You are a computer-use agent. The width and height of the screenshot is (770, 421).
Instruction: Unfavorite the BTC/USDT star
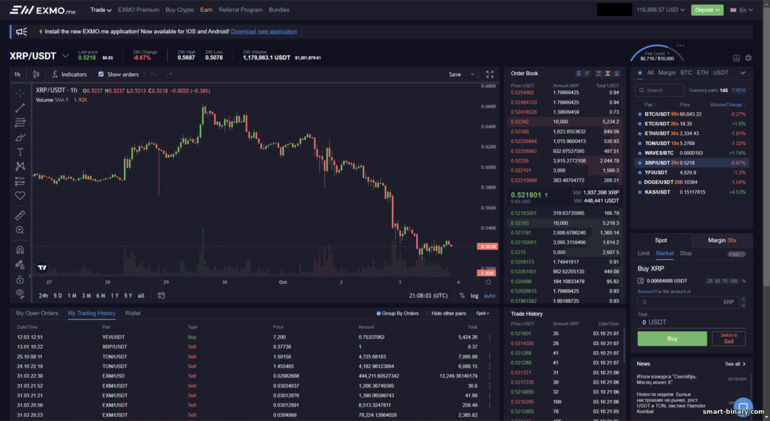[x=639, y=114]
